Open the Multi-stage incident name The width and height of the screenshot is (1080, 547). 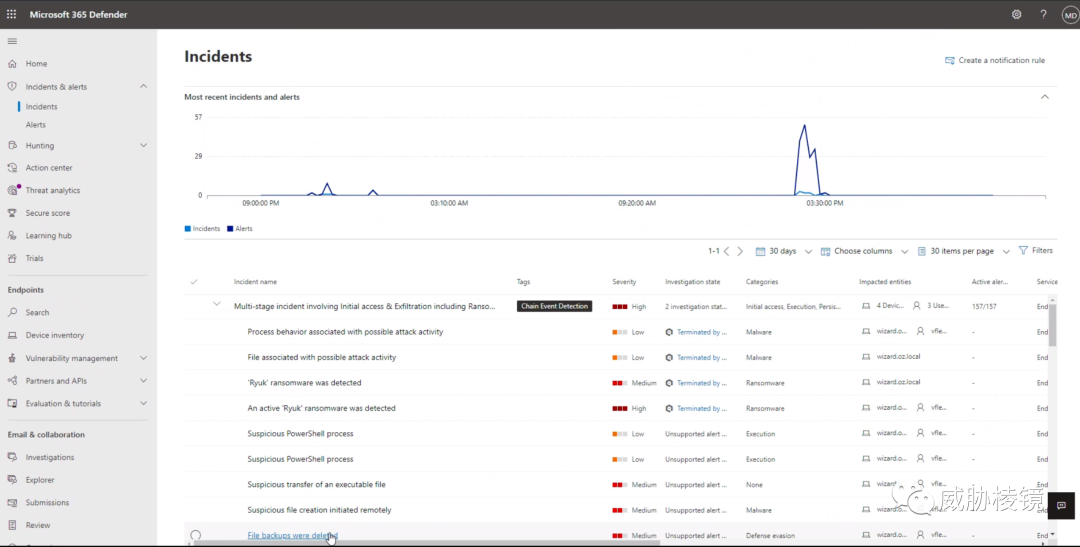click(x=364, y=307)
